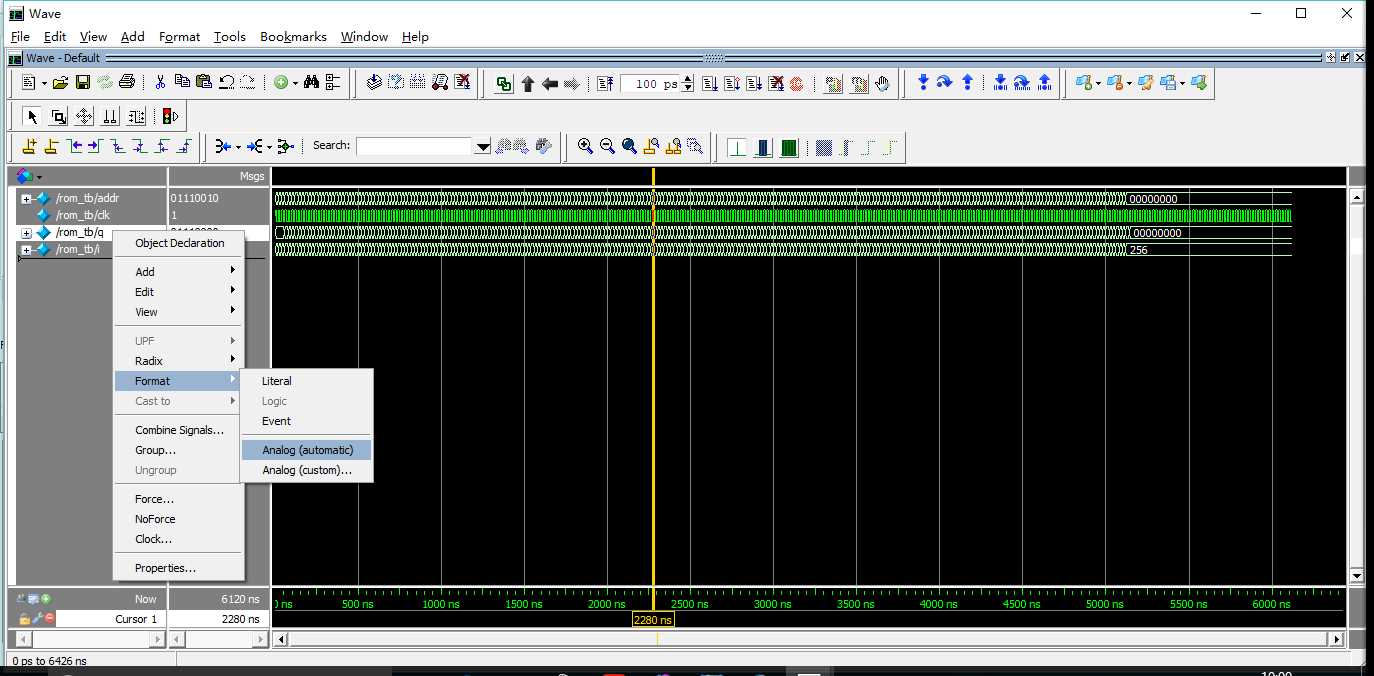Click the 2280 ns cursor time marker
Screen dimensions: 1374x676
point(653,620)
